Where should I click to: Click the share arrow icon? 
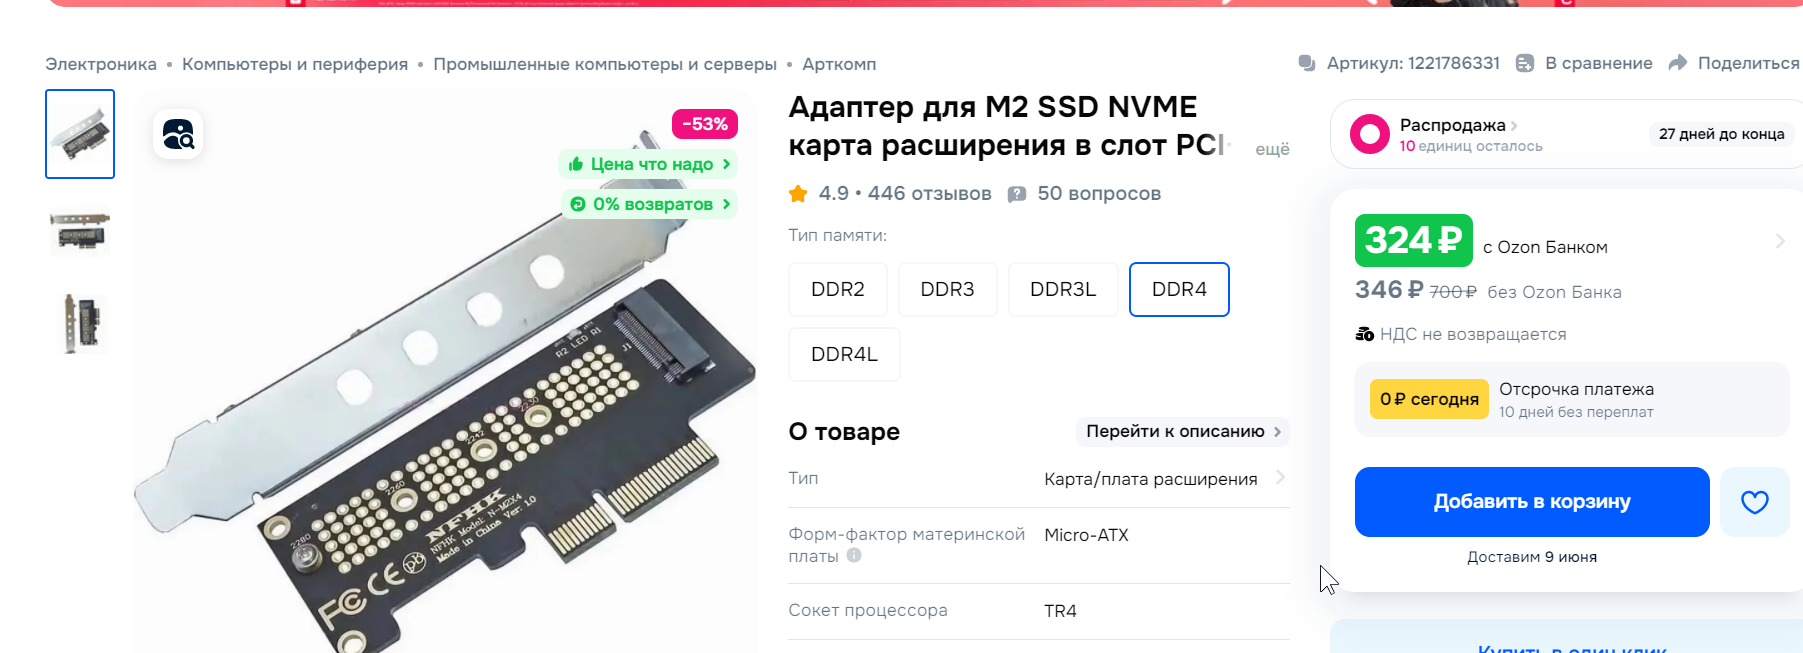pyautogui.click(x=1678, y=63)
